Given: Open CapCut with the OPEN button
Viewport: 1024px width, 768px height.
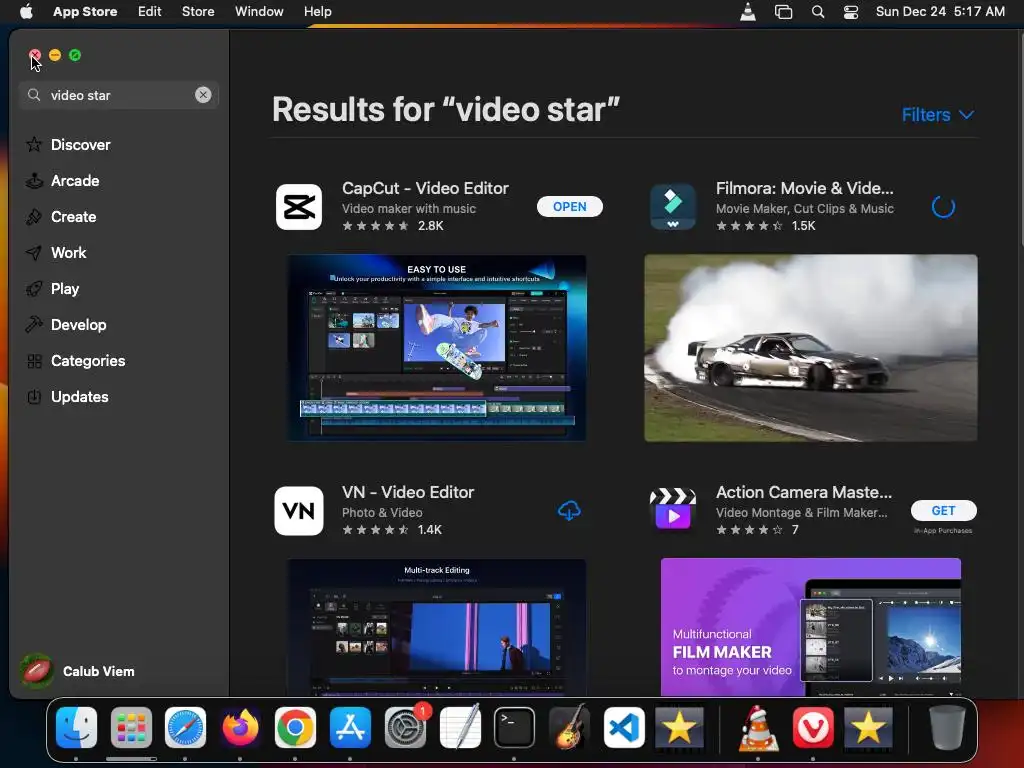Looking at the screenshot, I should click(569, 206).
